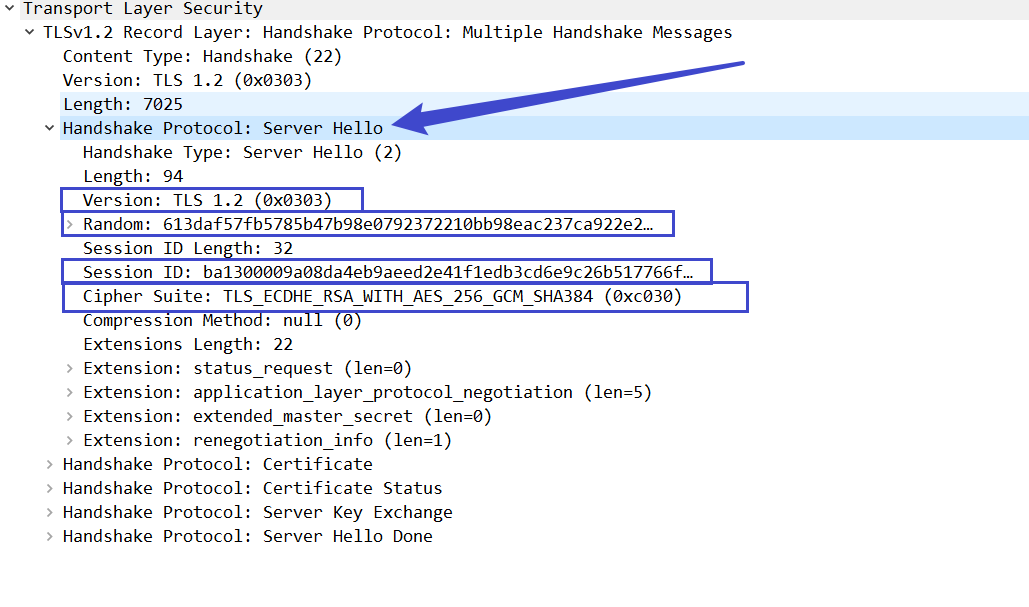Expand Handshake Protocol: Server Key Exchange
This screenshot has height=607, width=1029.
tap(49, 513)
